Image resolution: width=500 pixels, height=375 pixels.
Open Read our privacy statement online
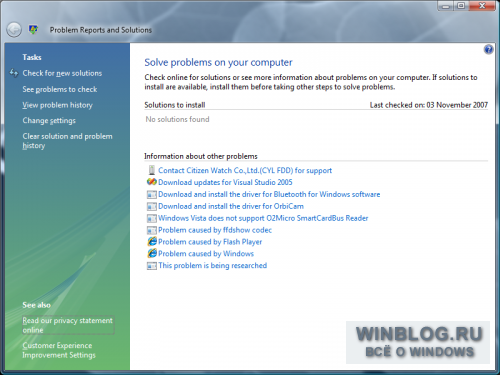click(x=68, y=325)
